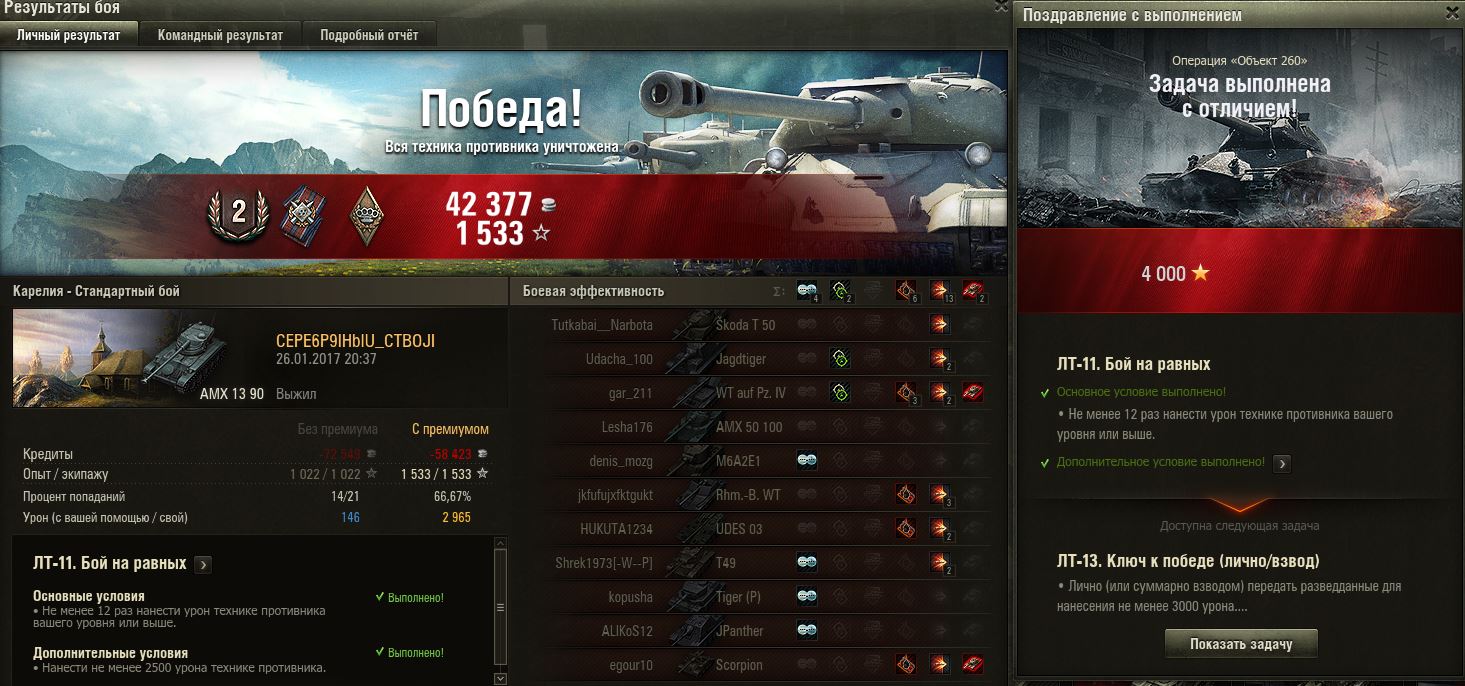Close the congratulation panel

[1453, 12]
